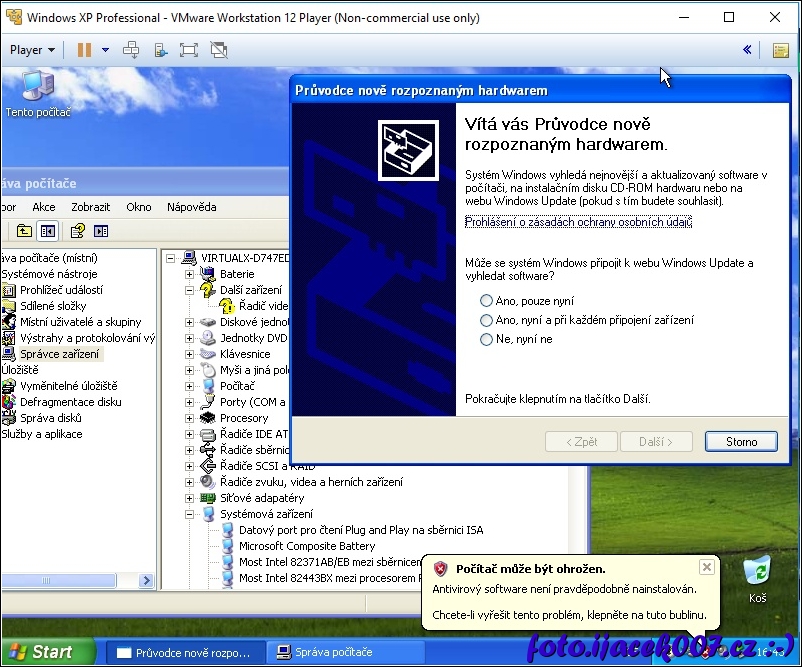Viewport: 802px width, 667px height.
Task: Collapse the Systémová zařízení tree node
Action: (190, 514)
